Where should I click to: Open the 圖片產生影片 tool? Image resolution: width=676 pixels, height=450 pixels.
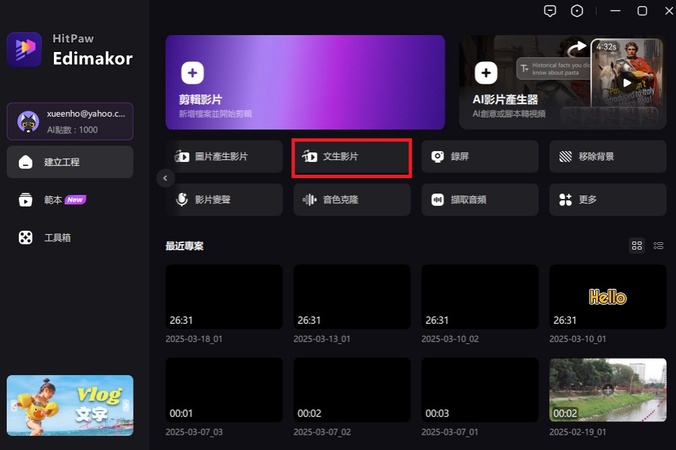tap(224, 156)
